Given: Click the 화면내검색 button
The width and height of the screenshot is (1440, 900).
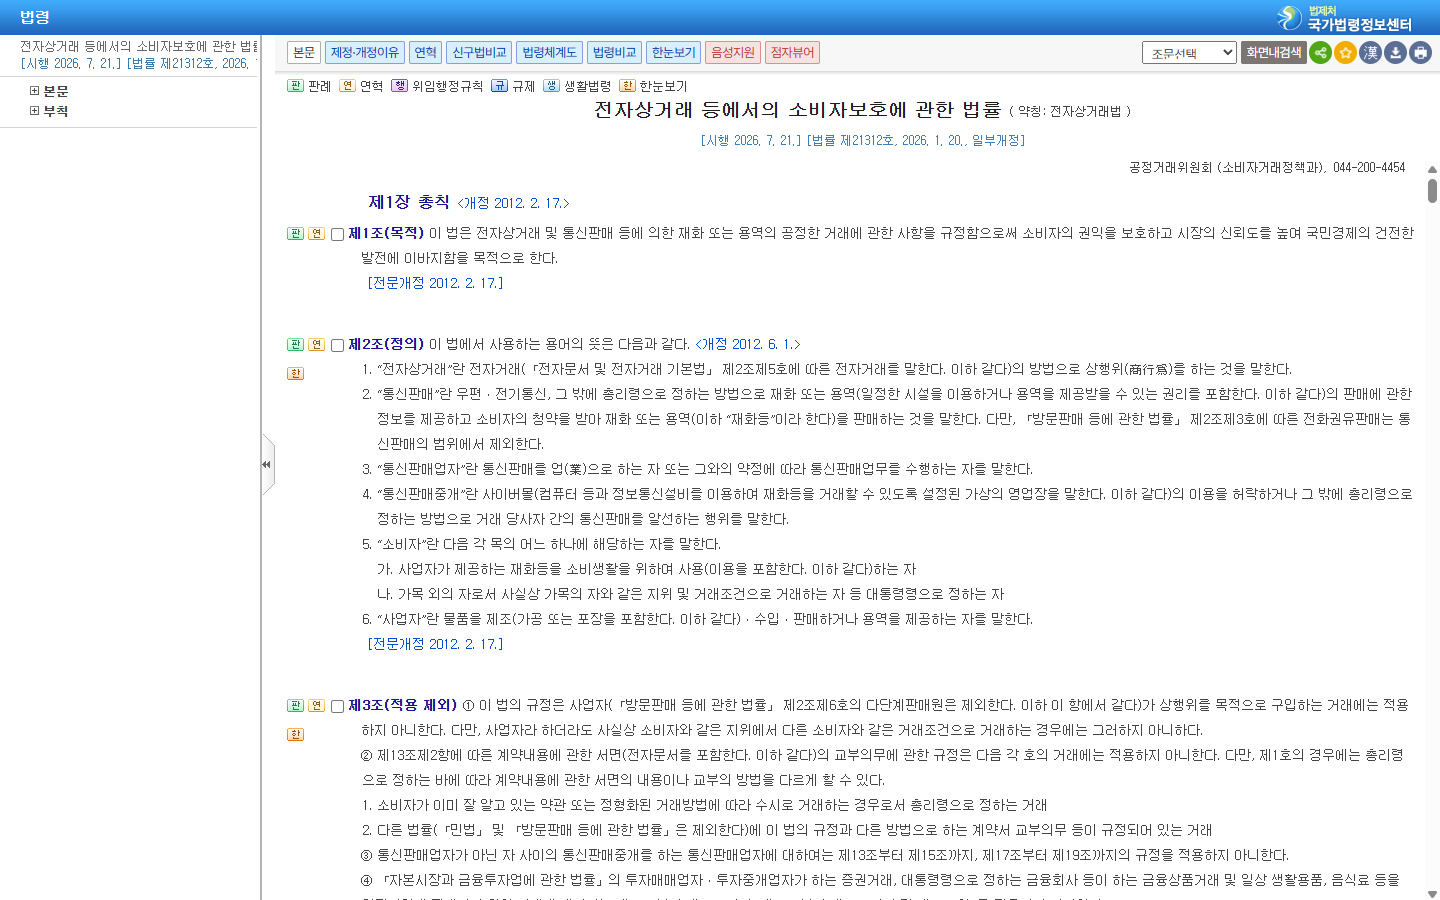Looking at the screenshot, I should coord(1274,52).
